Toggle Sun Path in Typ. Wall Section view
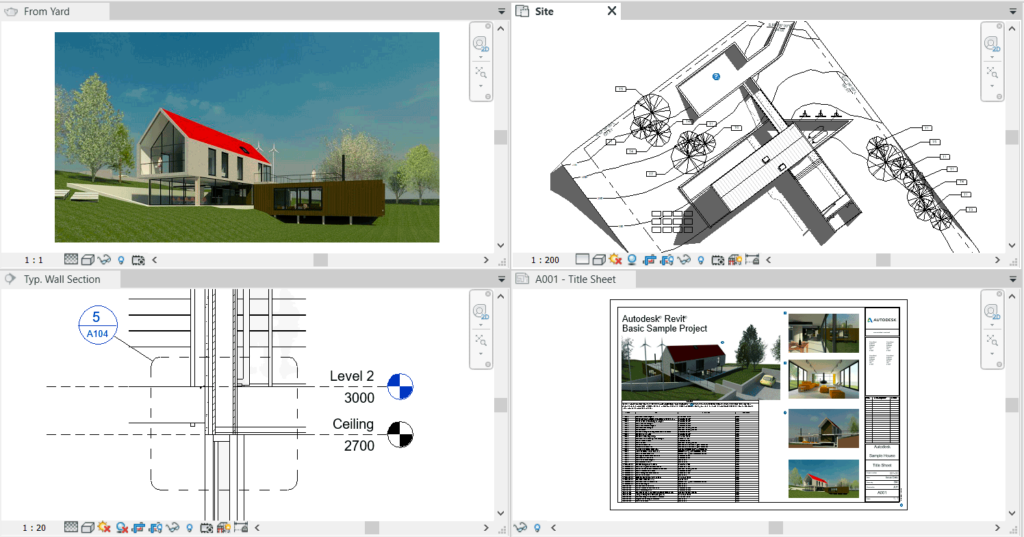The height and width of the screenshot is (537, 1024). point(104,527)
